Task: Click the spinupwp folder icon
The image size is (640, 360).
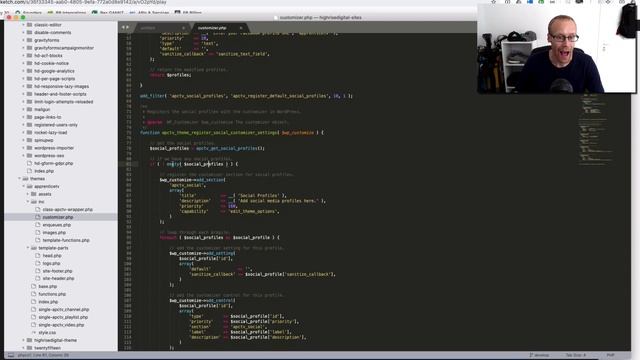Action: click(x=29, y=140)
